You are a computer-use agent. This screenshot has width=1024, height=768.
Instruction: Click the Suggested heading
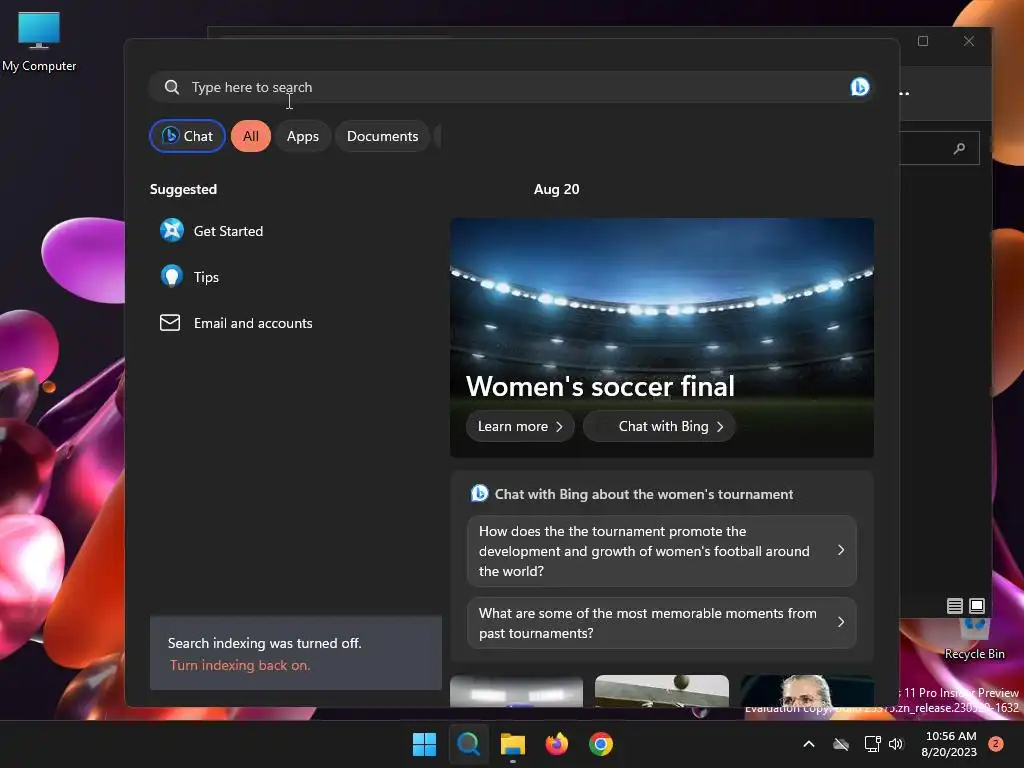pos(184,189)
